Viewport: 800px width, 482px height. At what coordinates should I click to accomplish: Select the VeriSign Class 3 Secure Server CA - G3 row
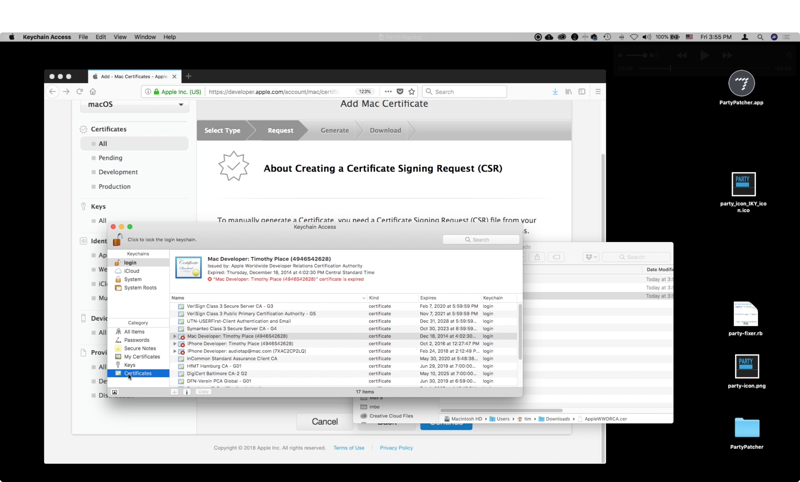point(343,307)
